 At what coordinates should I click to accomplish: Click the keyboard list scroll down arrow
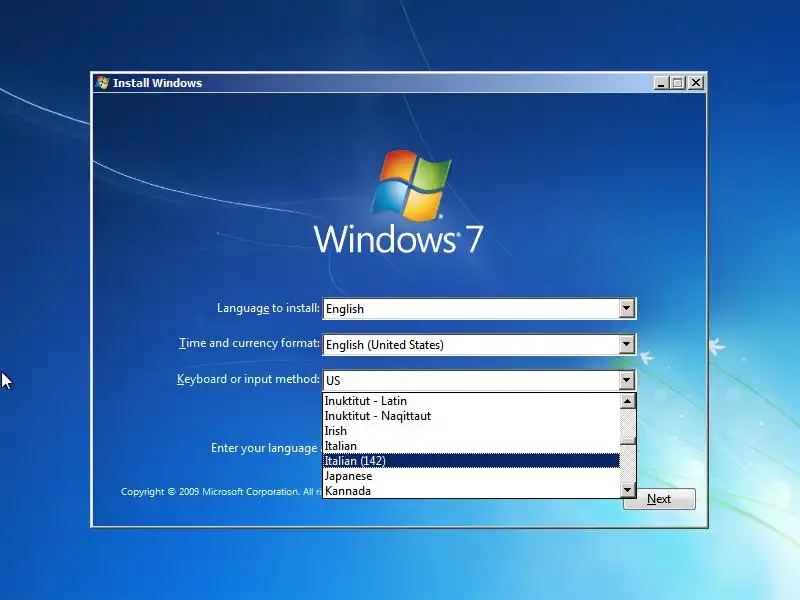[628, 490]
